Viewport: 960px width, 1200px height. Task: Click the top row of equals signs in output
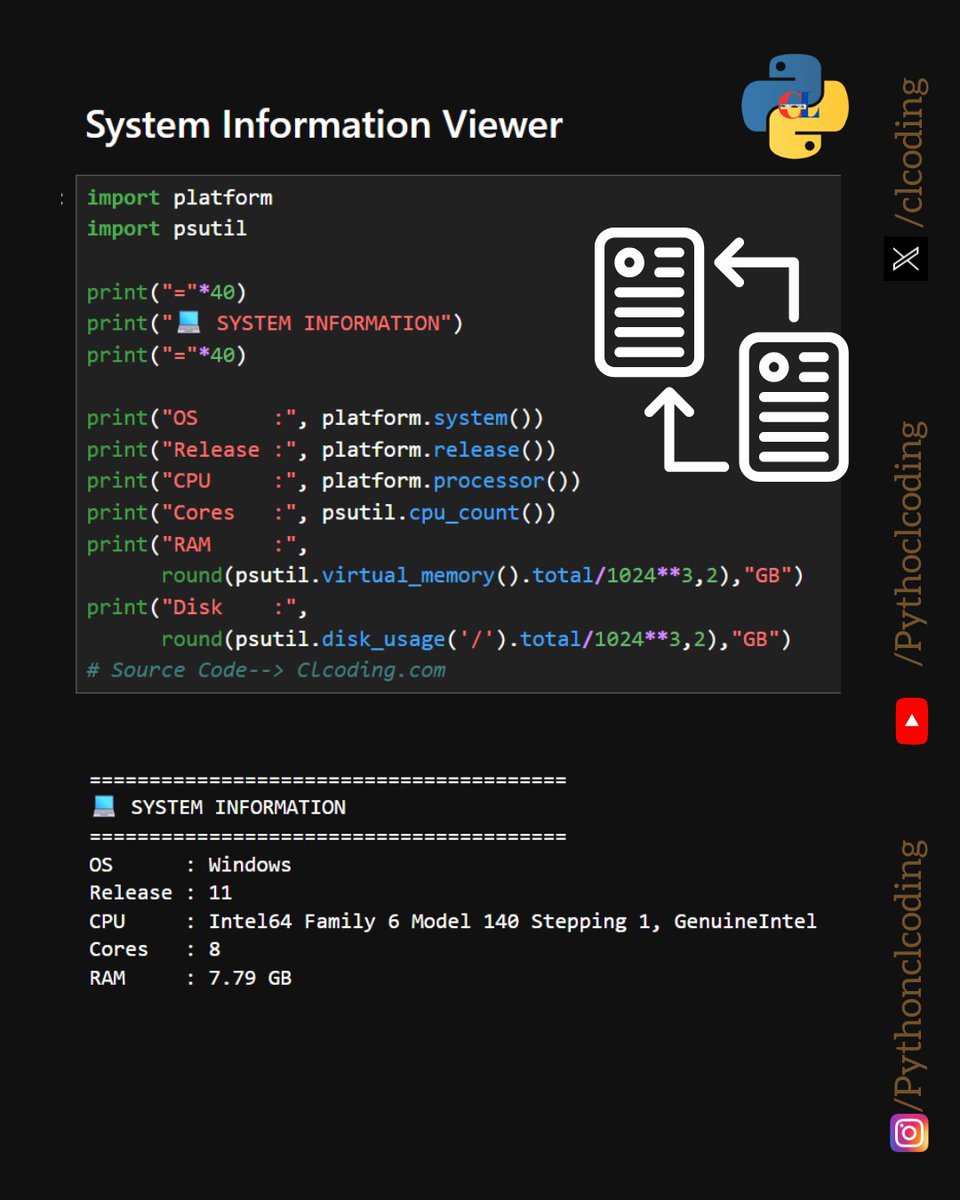[x=328, y=780]
